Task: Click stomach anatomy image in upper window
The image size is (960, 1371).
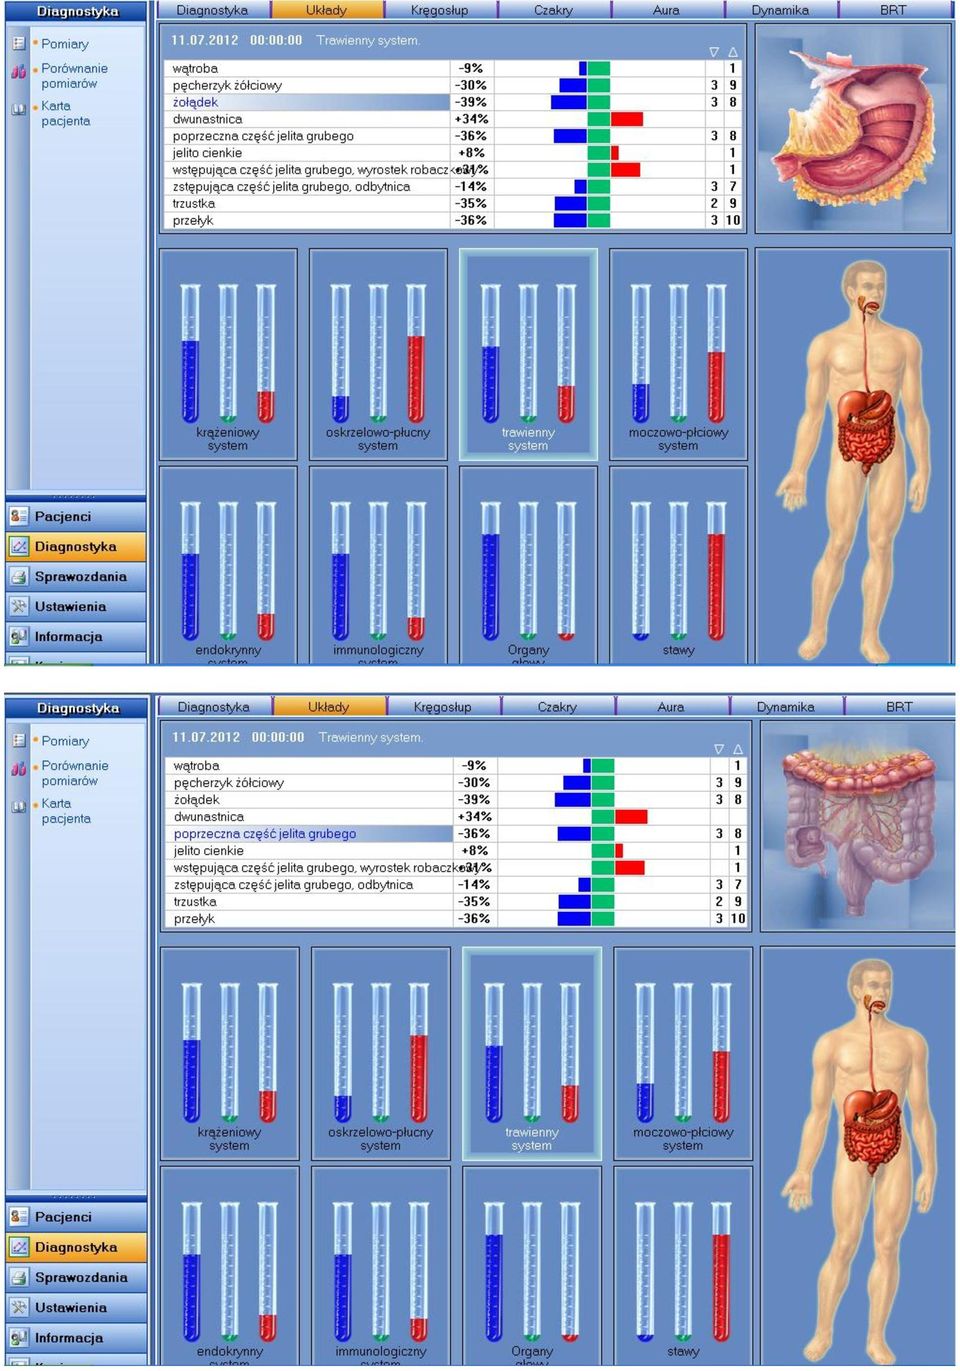Action: (853, 130)
